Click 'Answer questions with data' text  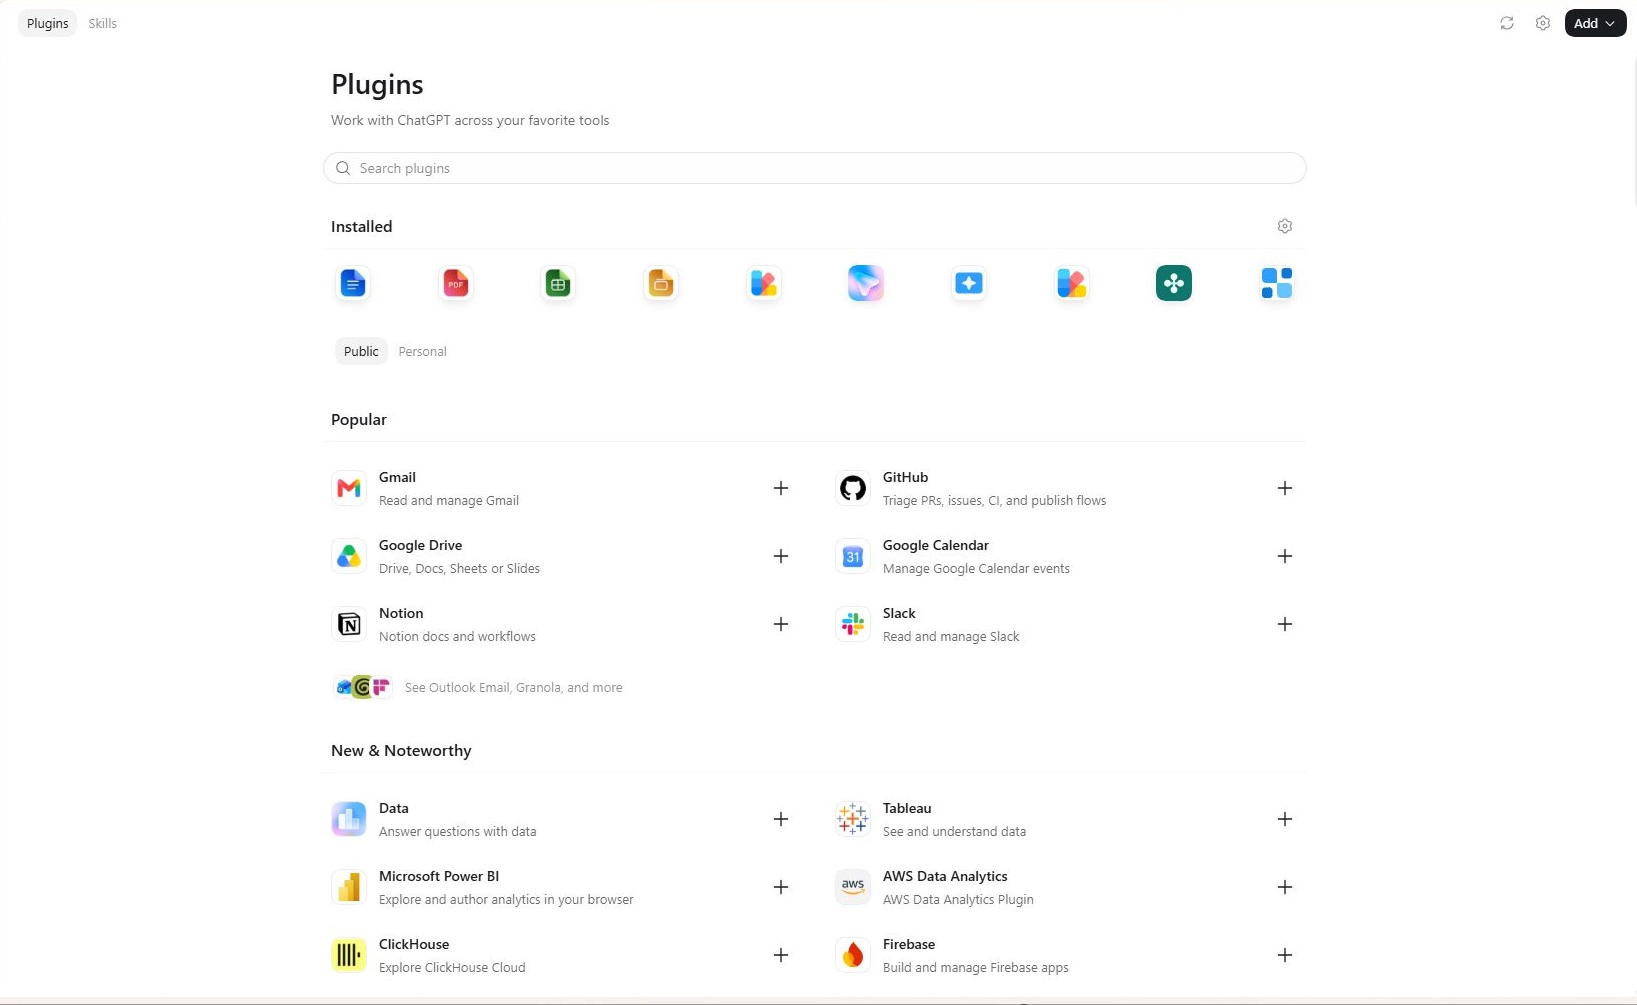[457, 831]
